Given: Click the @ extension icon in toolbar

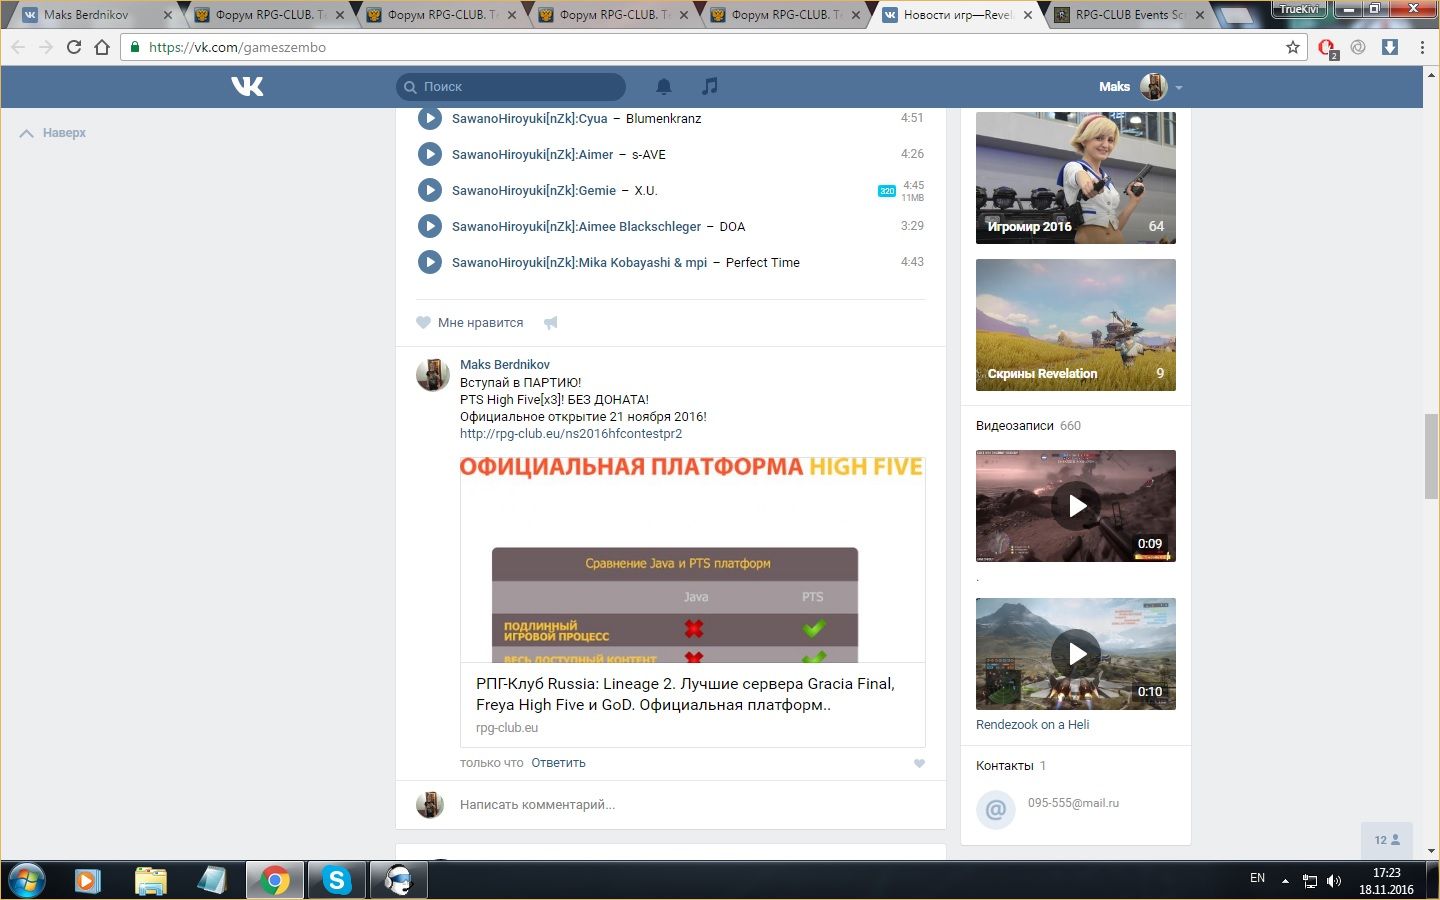Looking at the screenshot, I should pos(1358,47).
